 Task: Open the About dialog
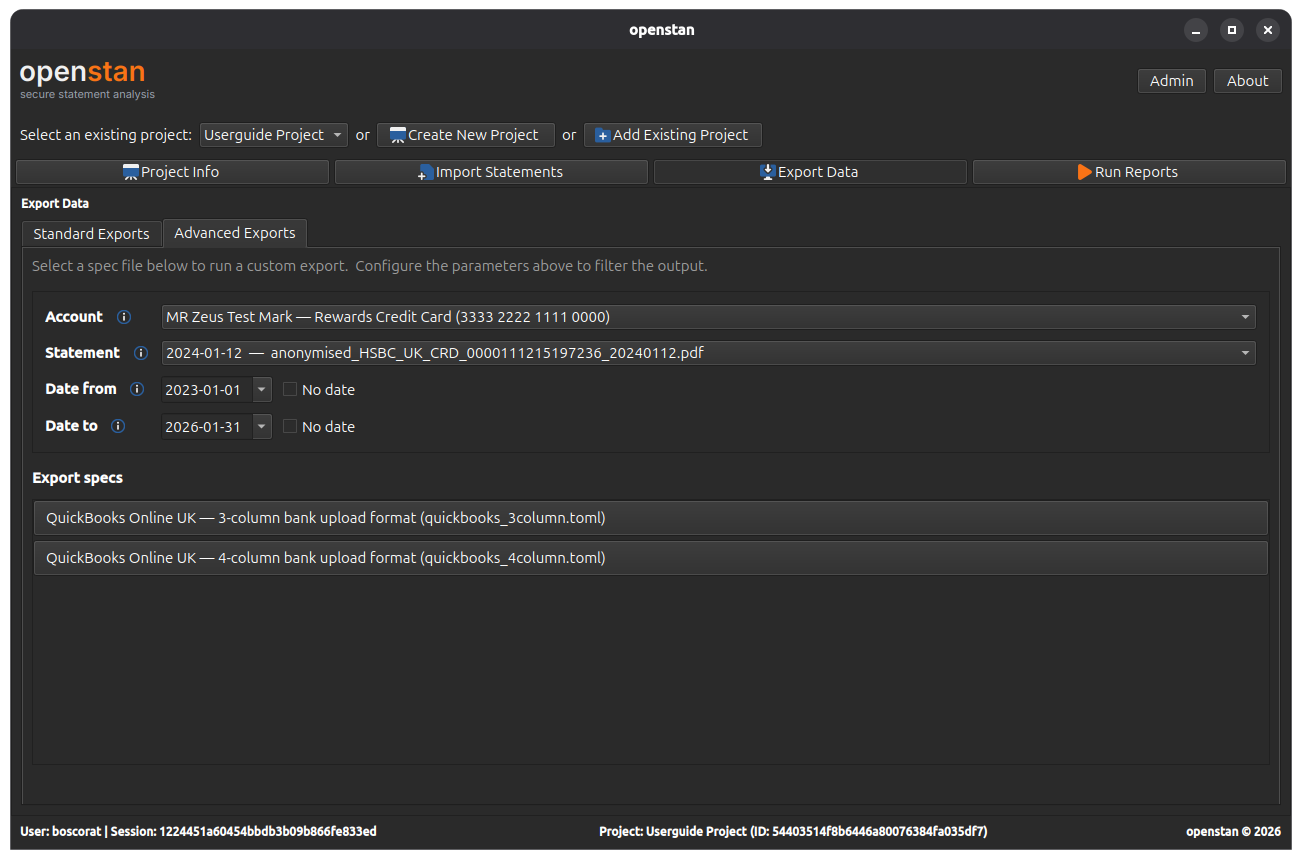pyautogui.click(x=1247, y=81)
